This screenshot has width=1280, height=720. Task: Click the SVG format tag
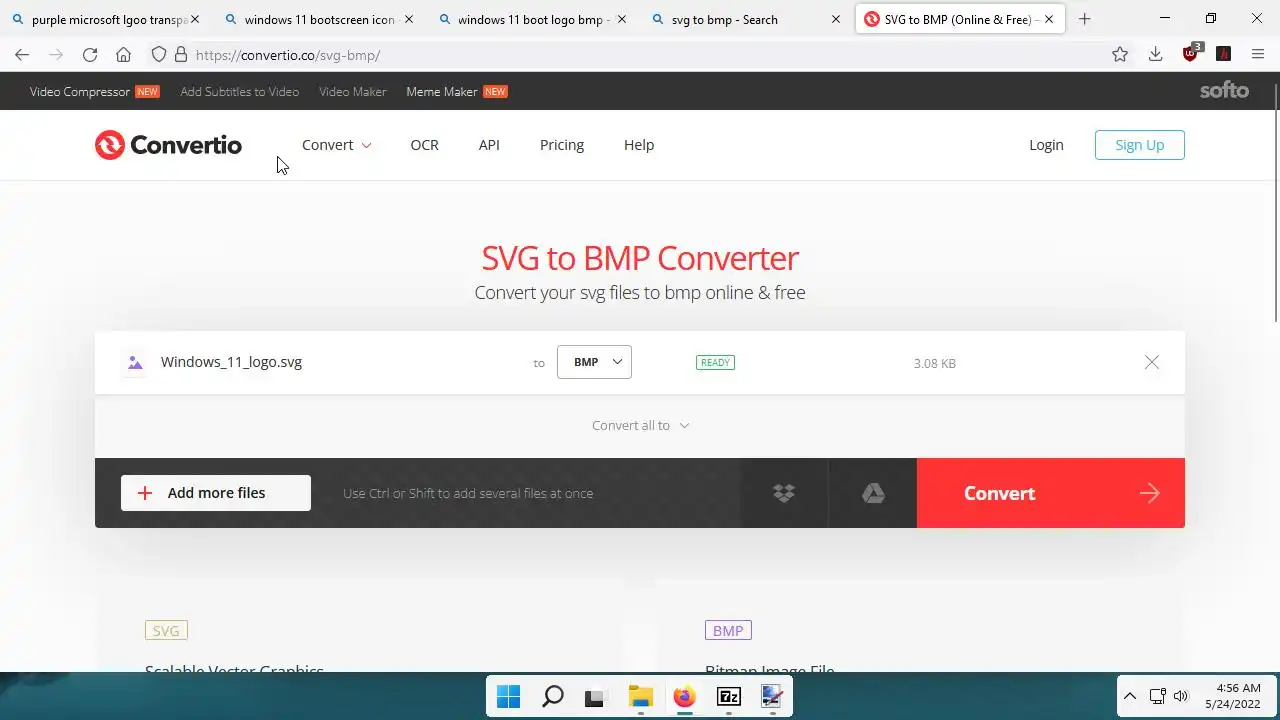click(x=166, y=631)
